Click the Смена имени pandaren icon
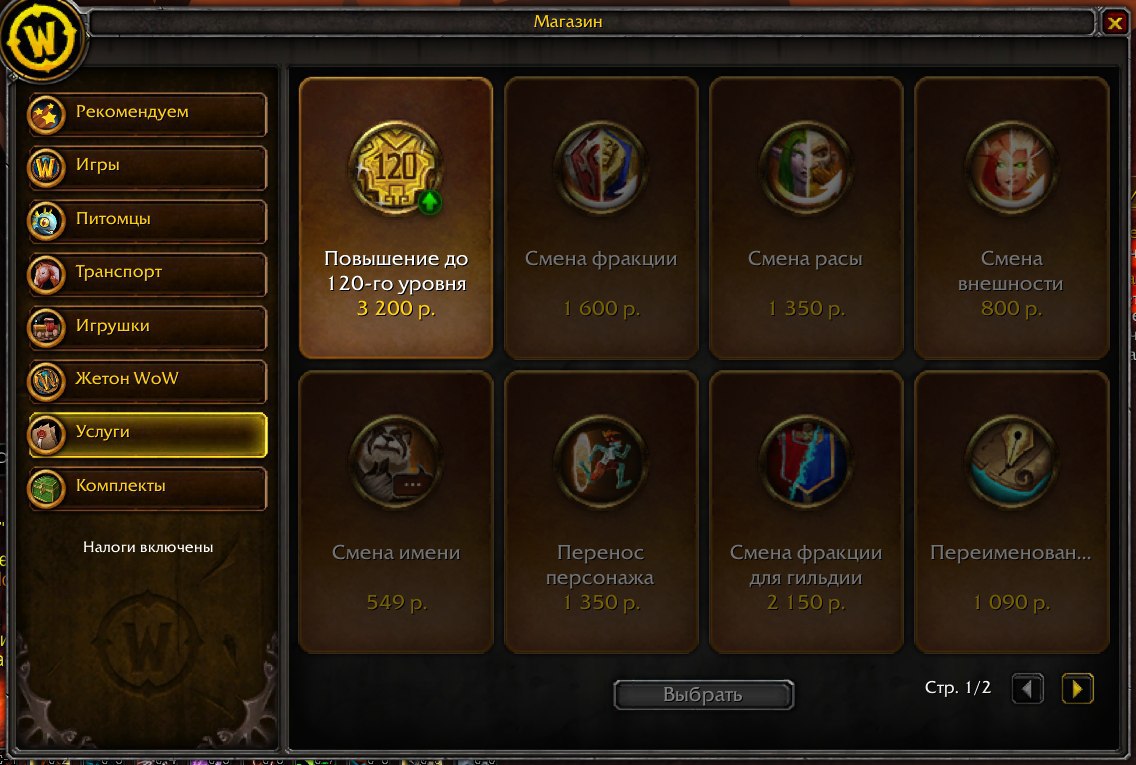This screenshot has width=1136, height=765. (396, 462)
